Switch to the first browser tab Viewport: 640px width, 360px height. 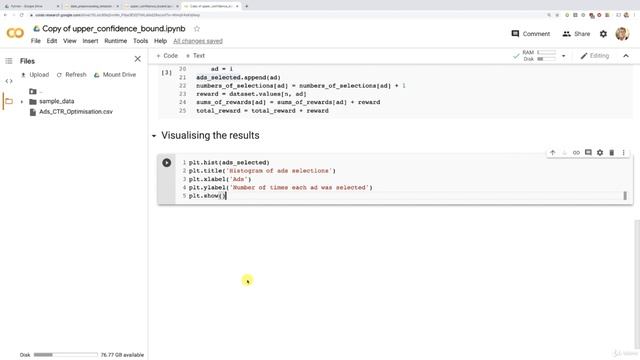pos(31,6)
